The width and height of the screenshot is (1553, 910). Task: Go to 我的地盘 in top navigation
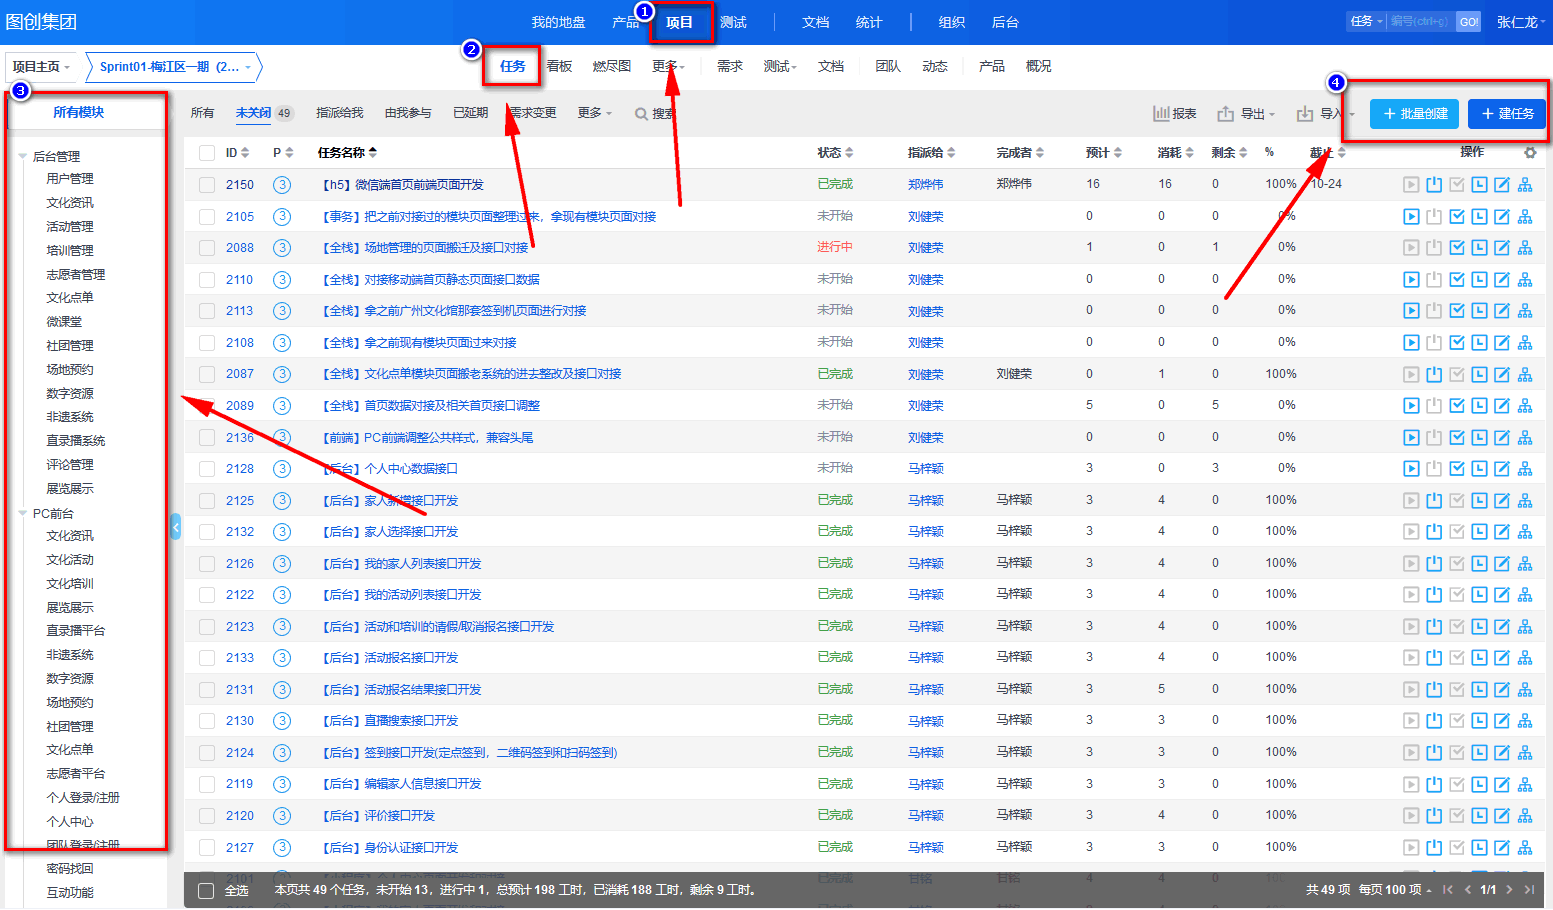(558, 22)
